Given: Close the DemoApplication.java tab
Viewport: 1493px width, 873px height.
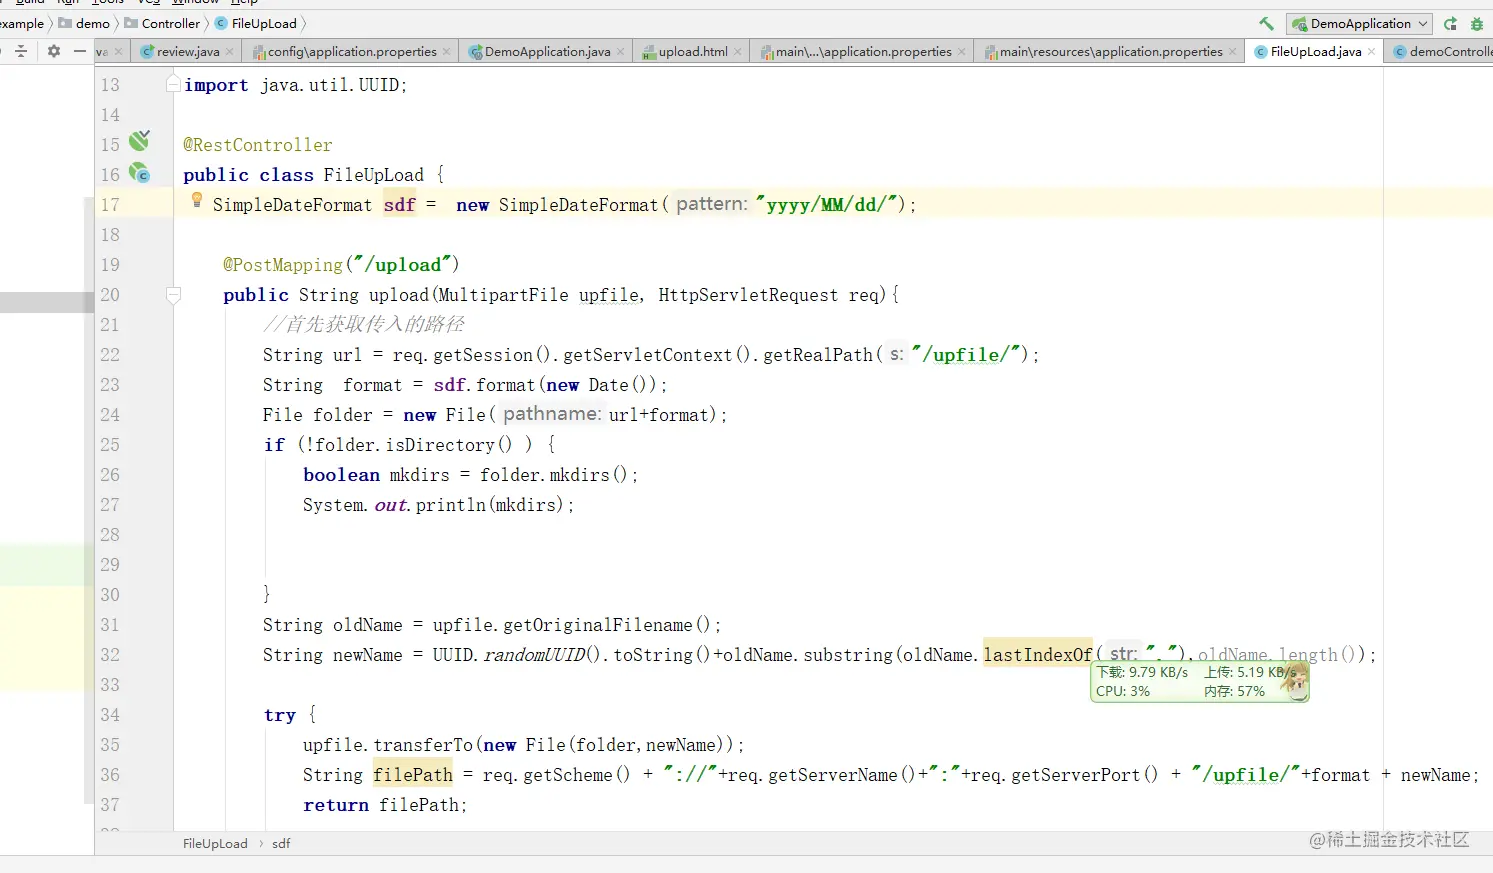Looking at the screenshot, I should pyautogui.click(x=620, y=52).
